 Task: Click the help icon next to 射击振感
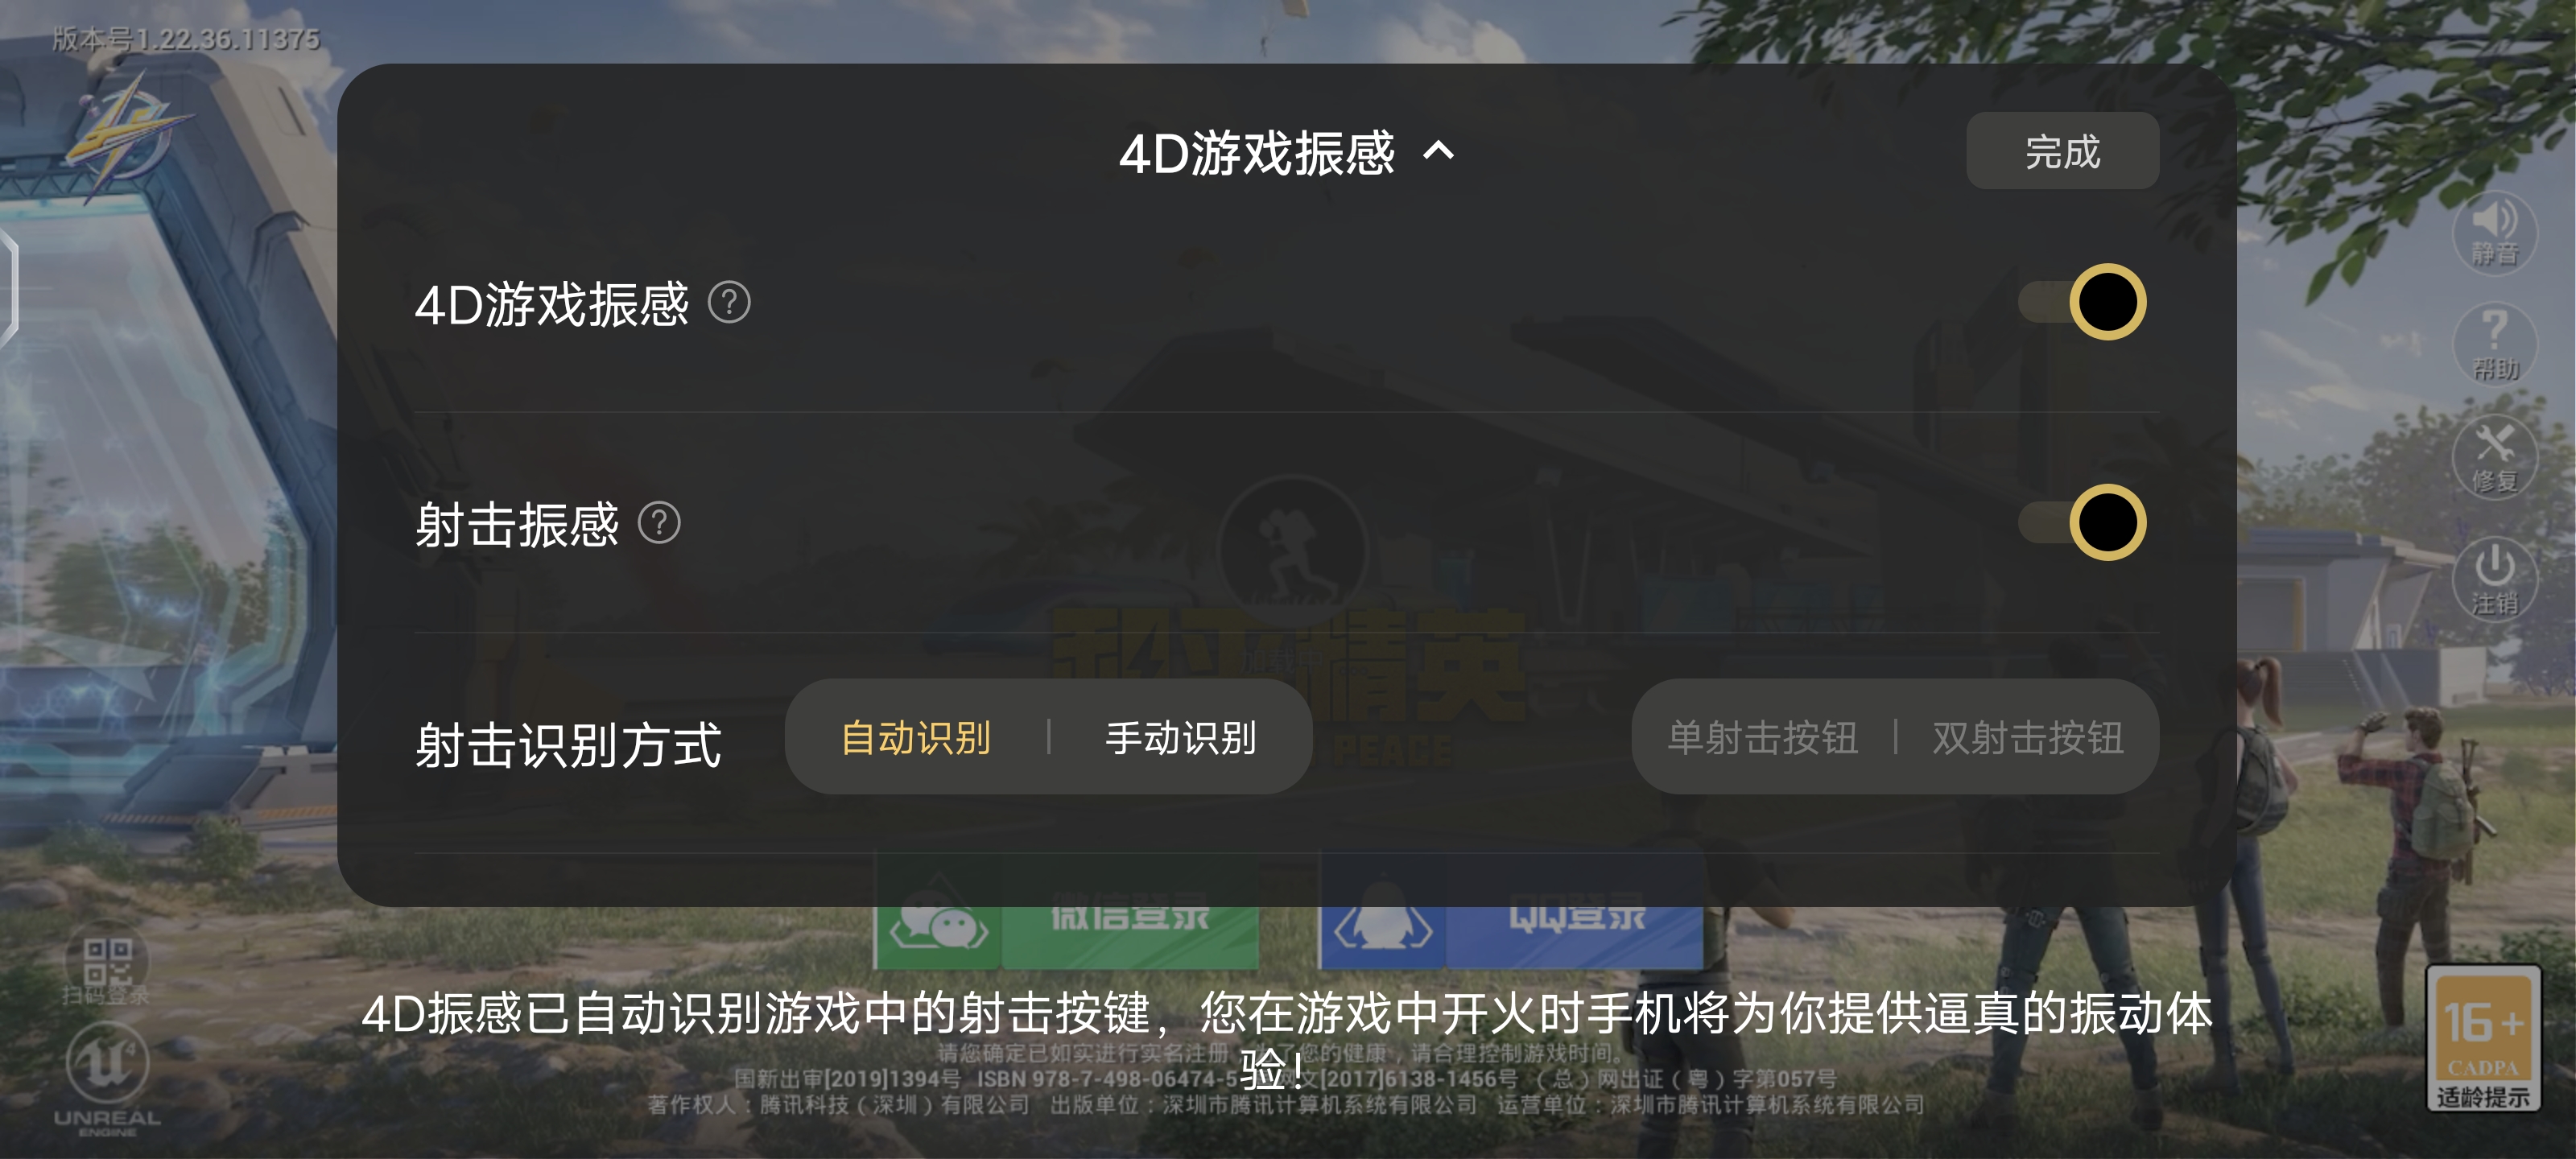pos(659,523)
